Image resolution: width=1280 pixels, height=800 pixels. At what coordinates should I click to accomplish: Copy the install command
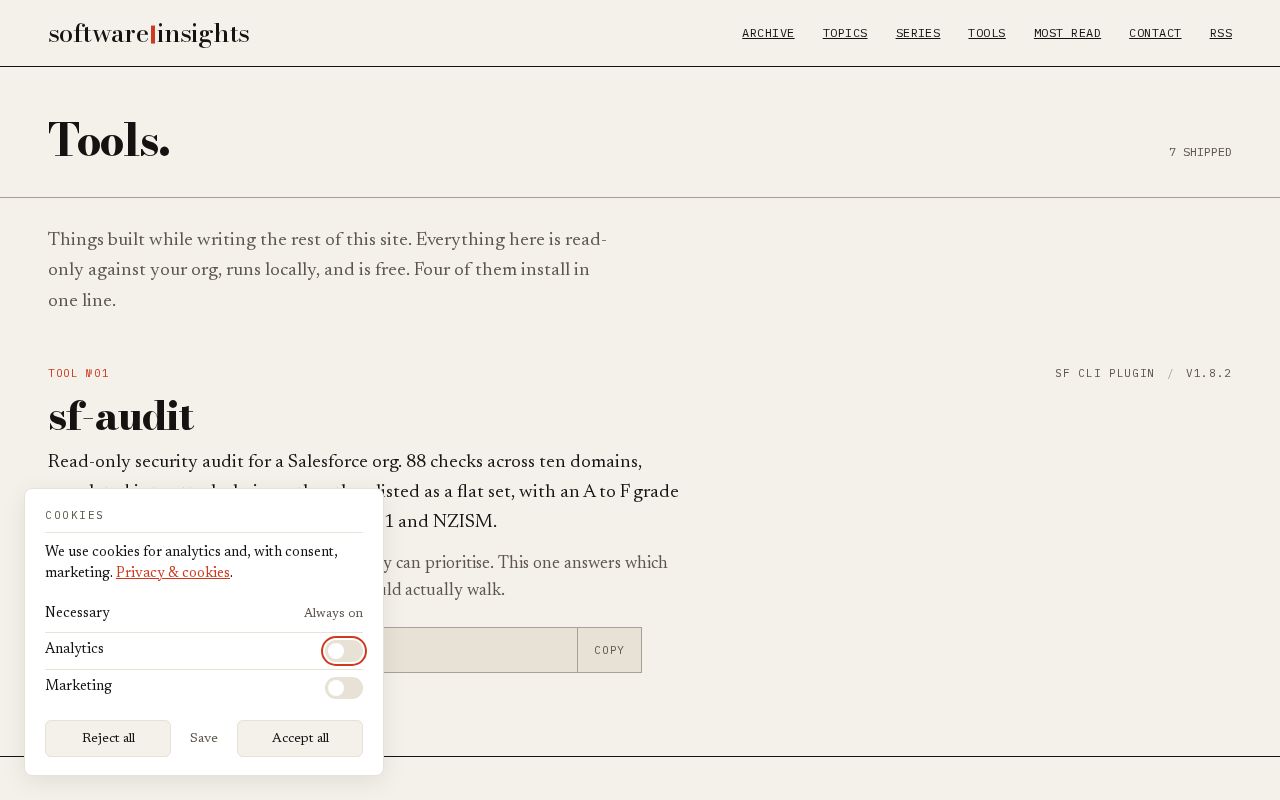point(609,650)
